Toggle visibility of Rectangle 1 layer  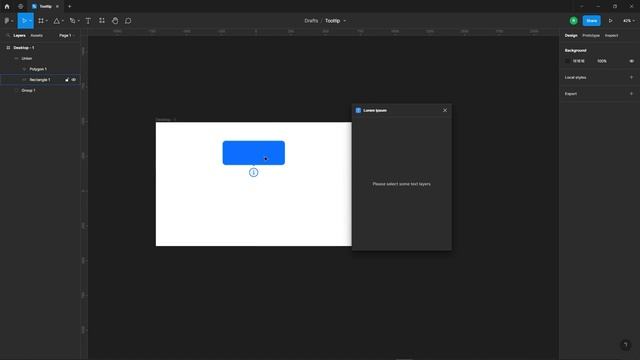coord(74,80)
